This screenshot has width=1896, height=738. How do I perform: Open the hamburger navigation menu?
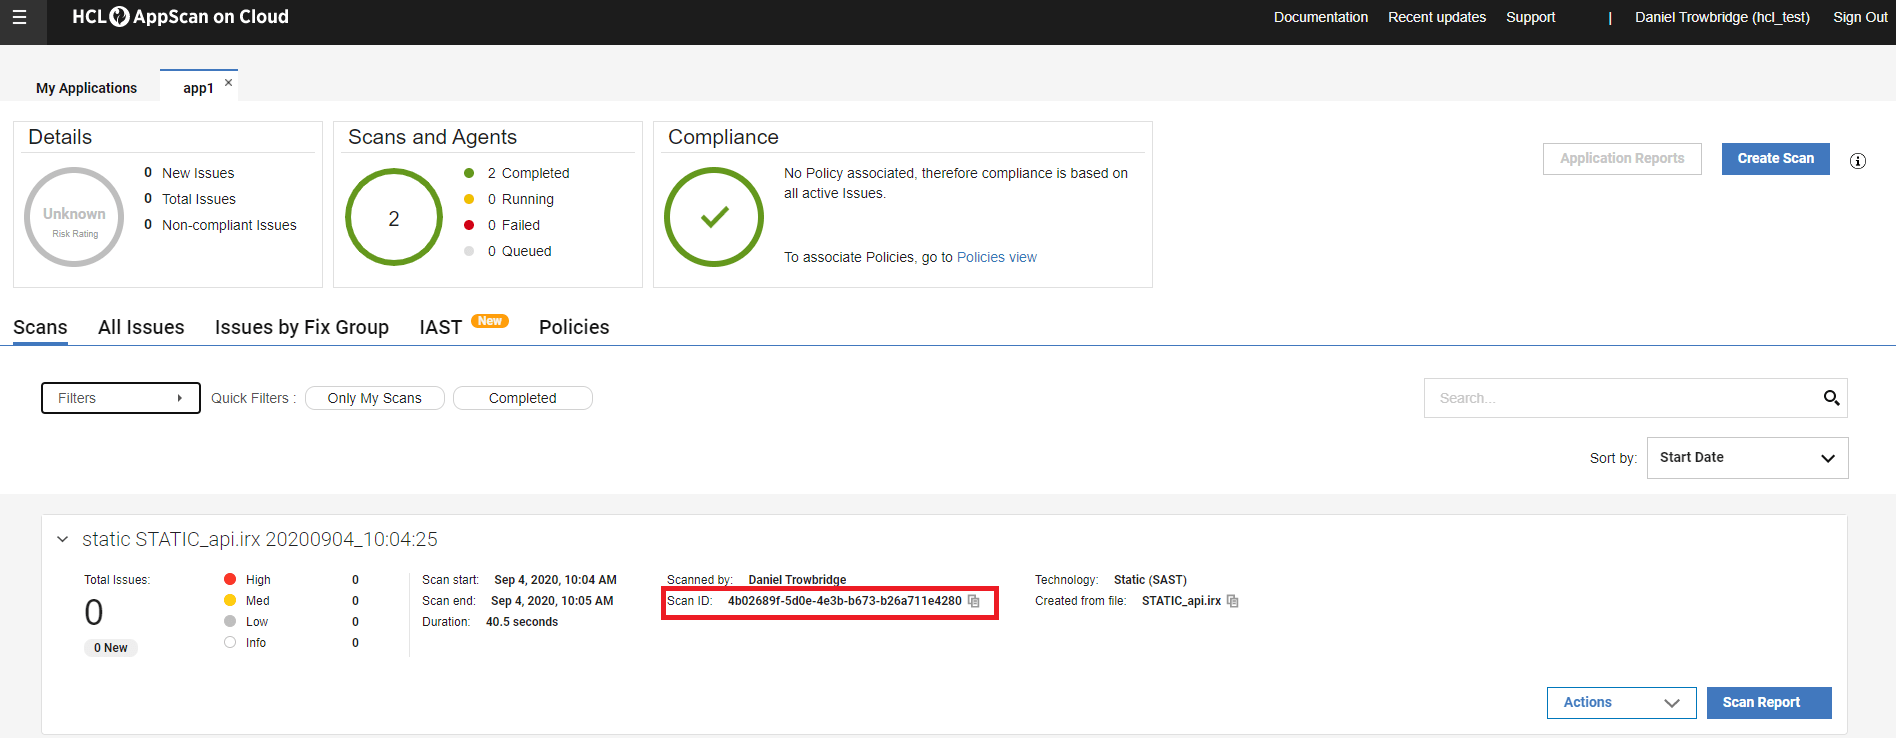coord(19,18)
